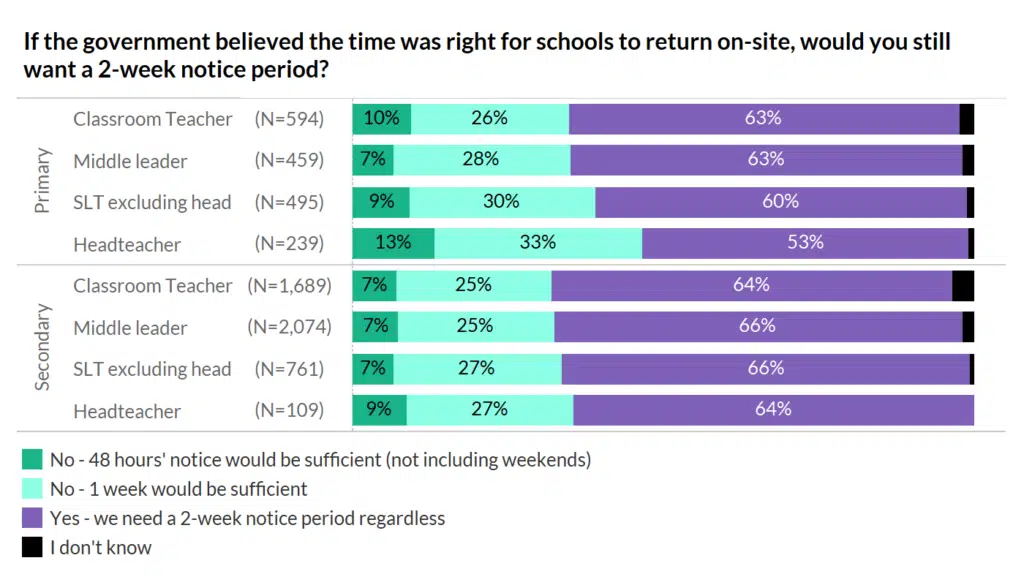Select the 60% purple bar segment
Viewport: 1024px width, 585px height.
780,201
